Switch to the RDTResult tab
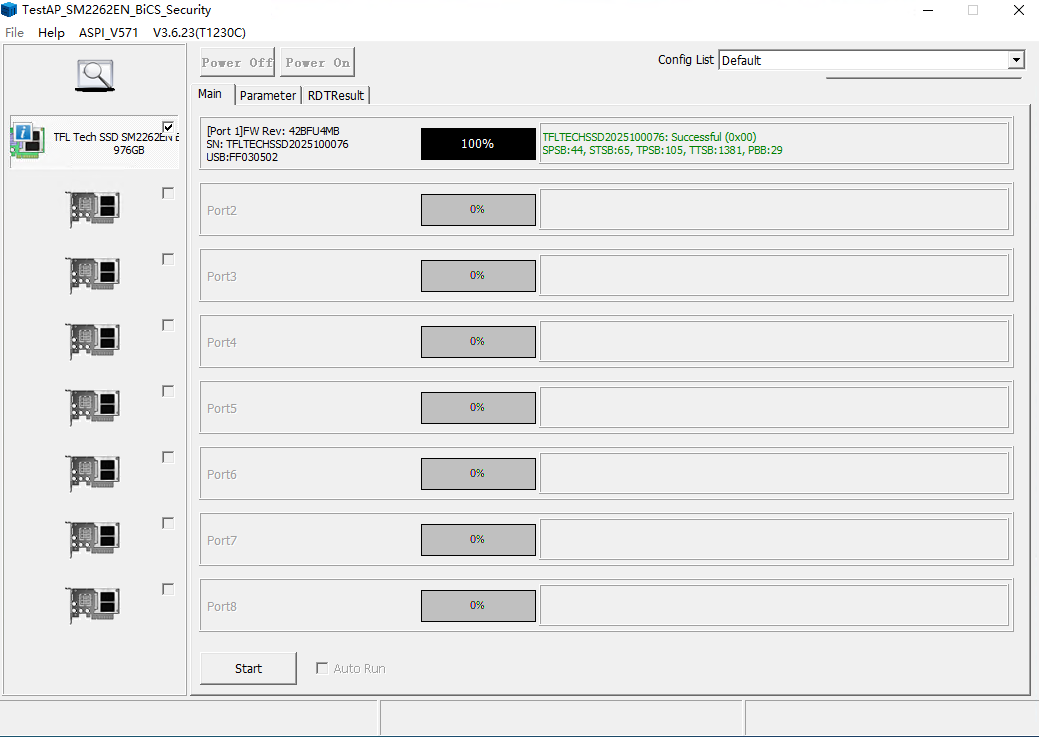The width and height of the screenshot is (1039, 737). [x=336, y=95]
